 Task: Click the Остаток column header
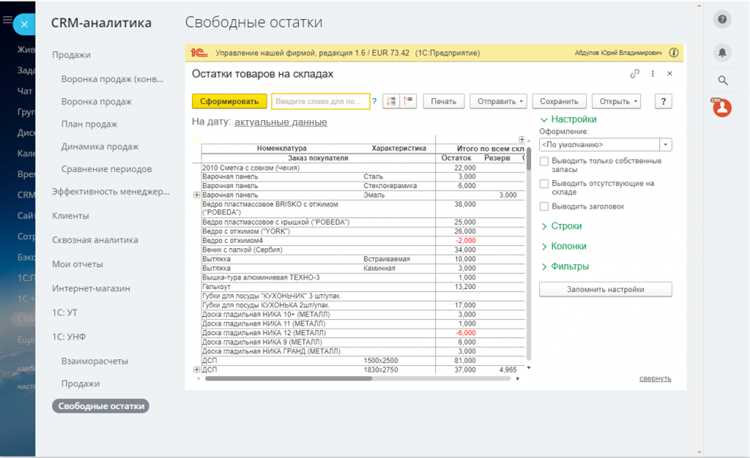[x=456, y=158]
